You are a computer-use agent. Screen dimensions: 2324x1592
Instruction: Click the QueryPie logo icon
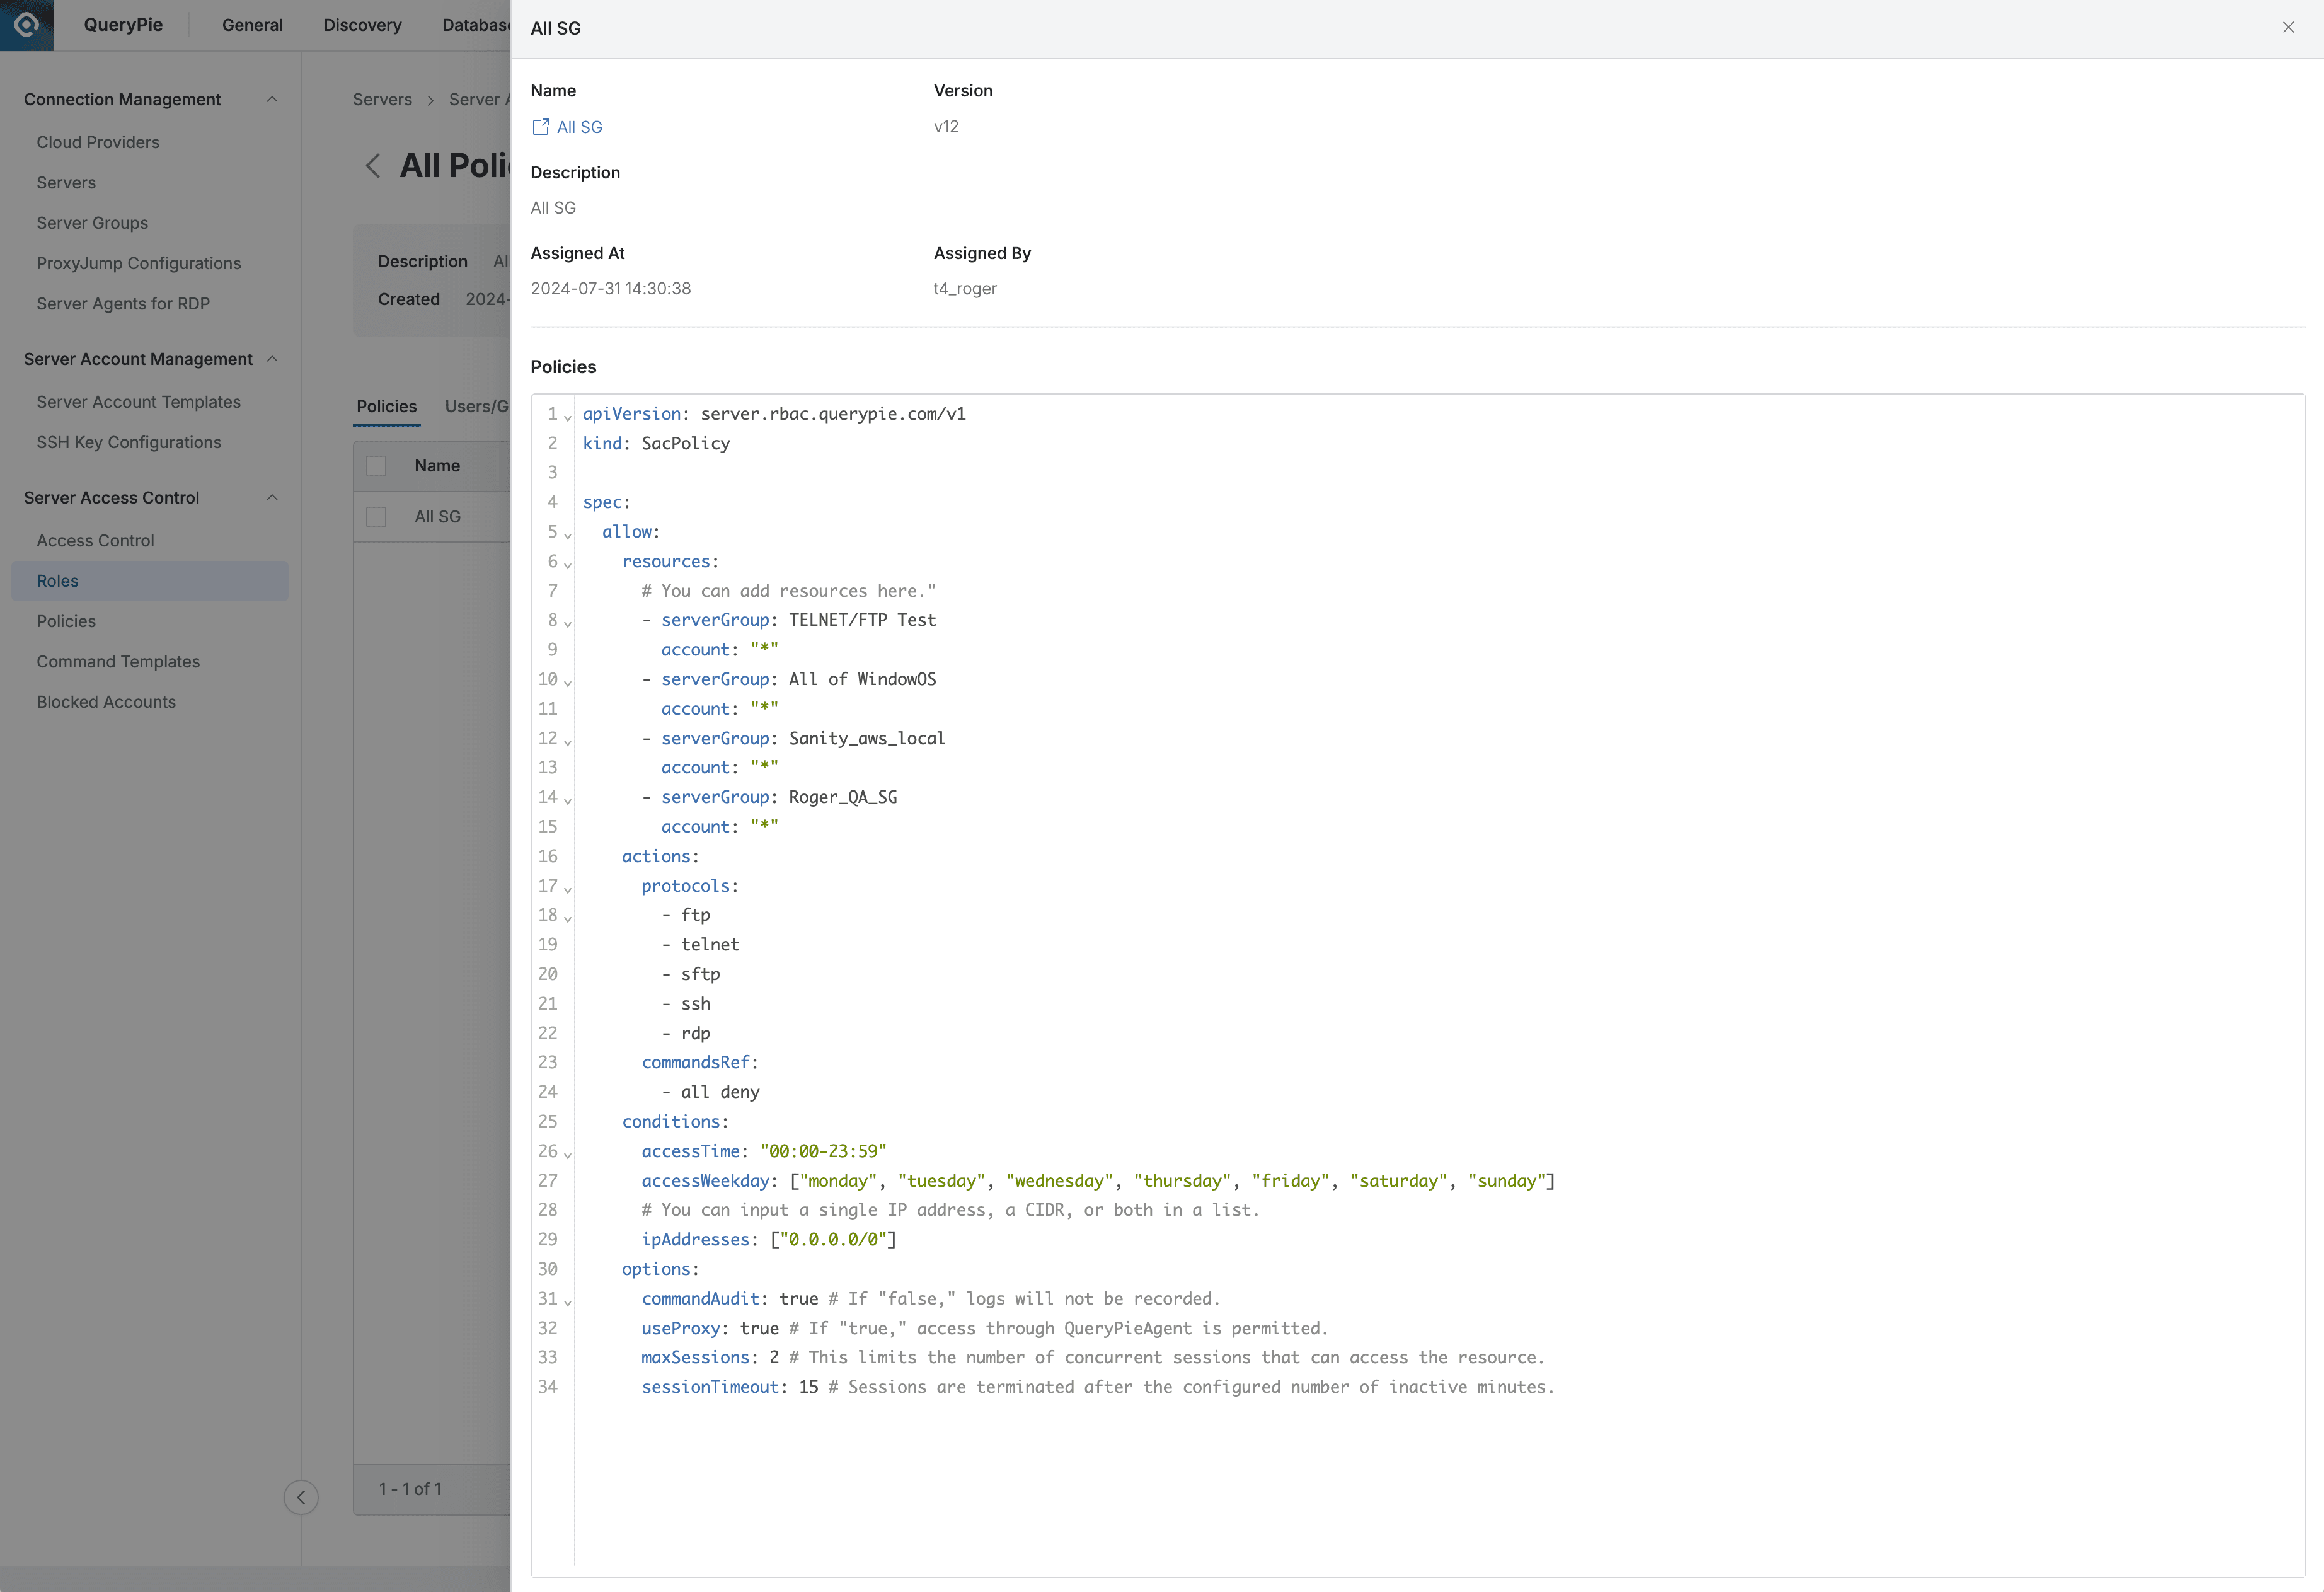point(27,25)
